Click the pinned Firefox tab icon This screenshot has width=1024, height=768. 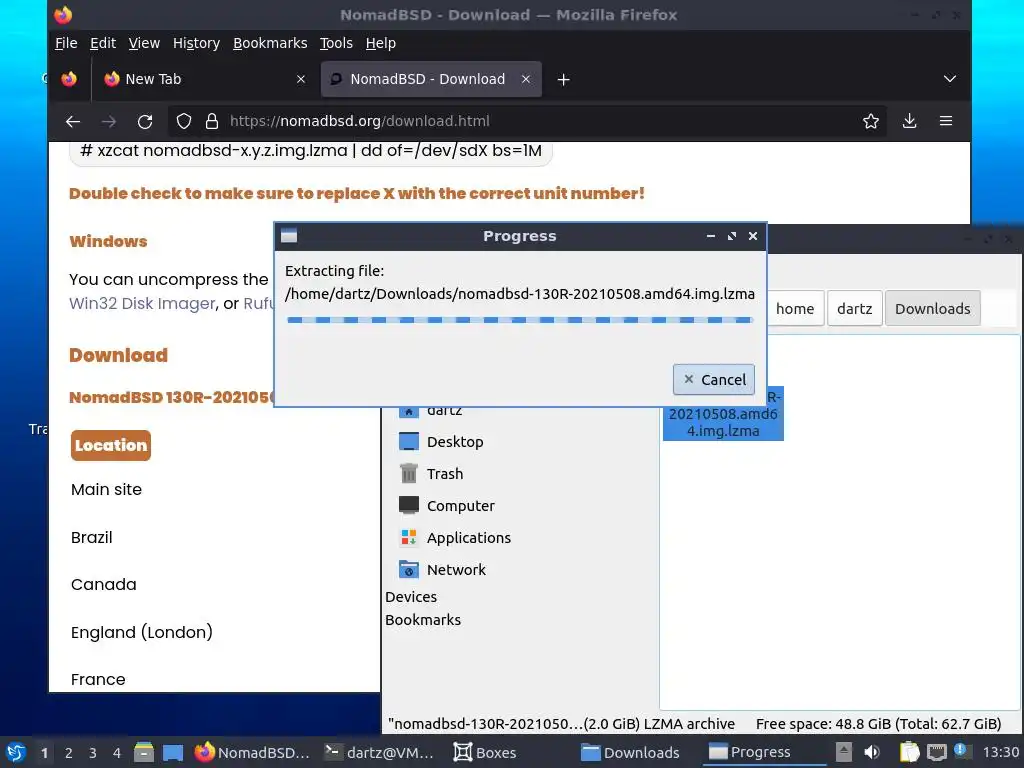pyautogui.click(x=69, y=79)
